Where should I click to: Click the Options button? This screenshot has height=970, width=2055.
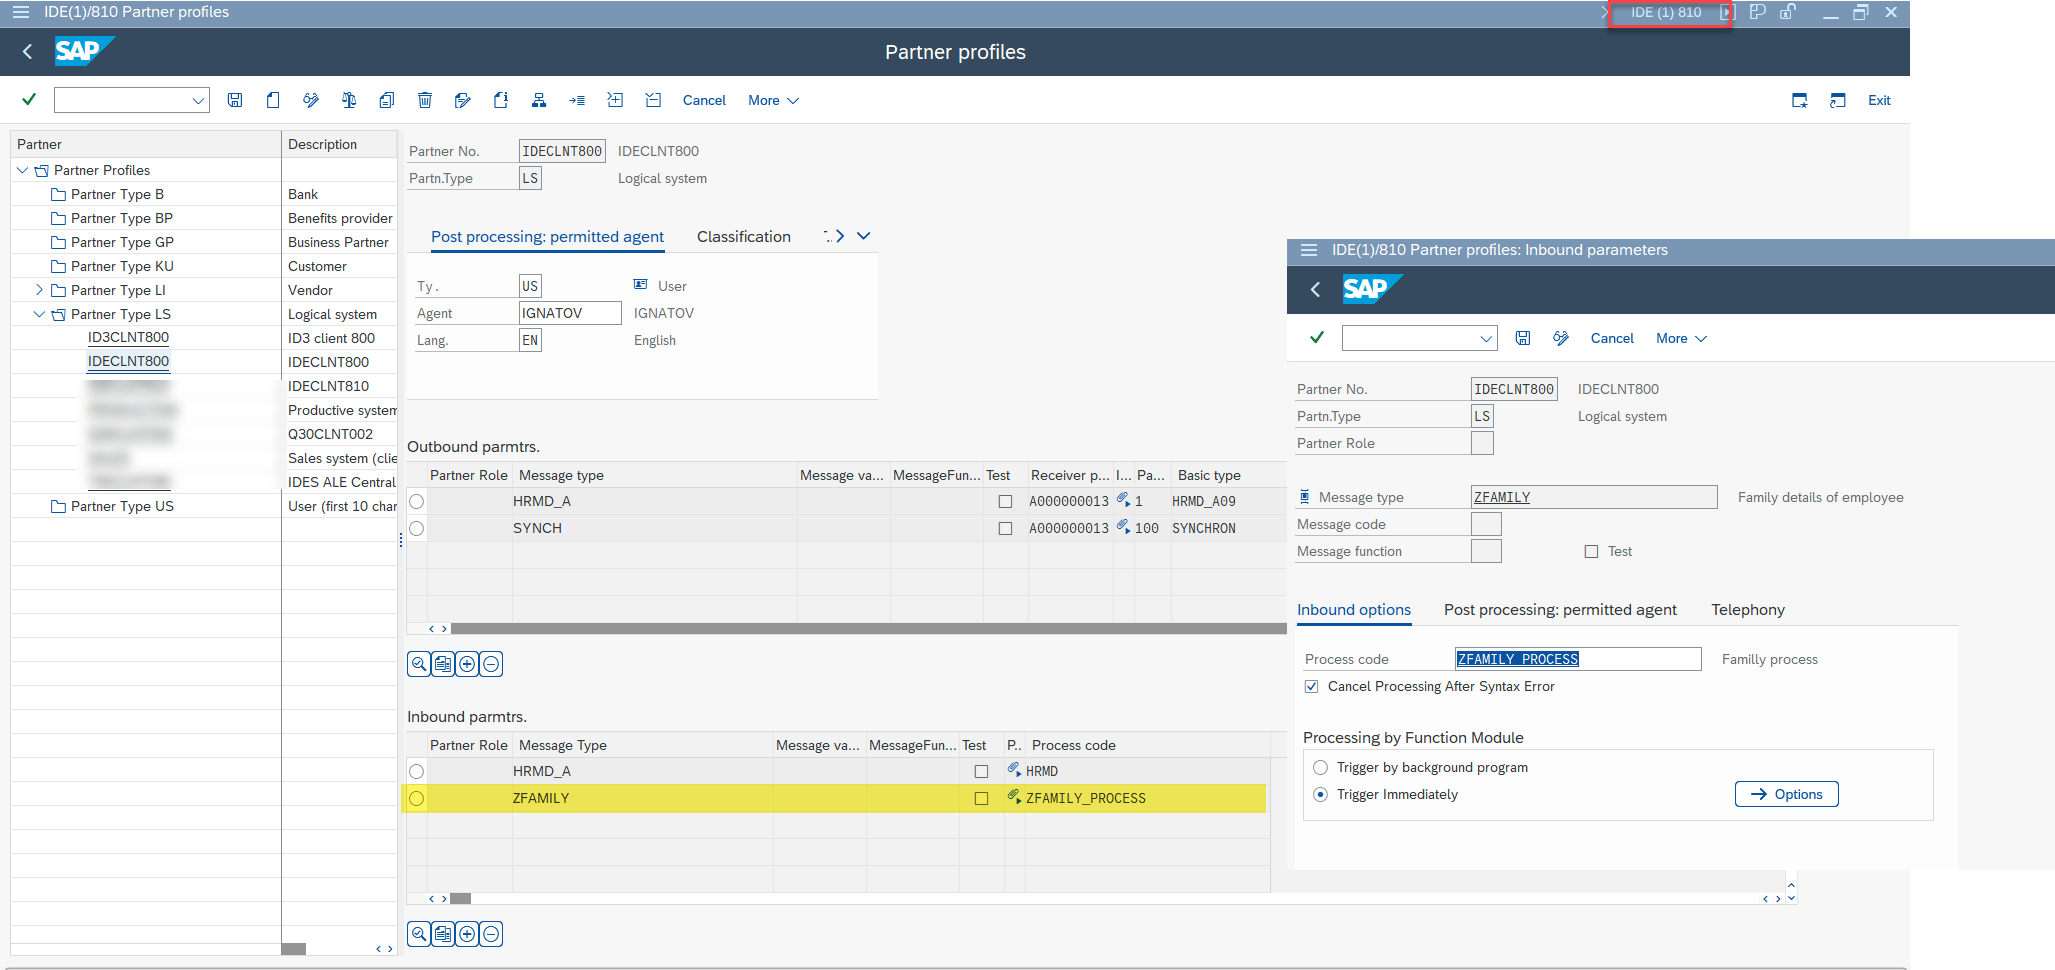click(x=1786, y=794)
